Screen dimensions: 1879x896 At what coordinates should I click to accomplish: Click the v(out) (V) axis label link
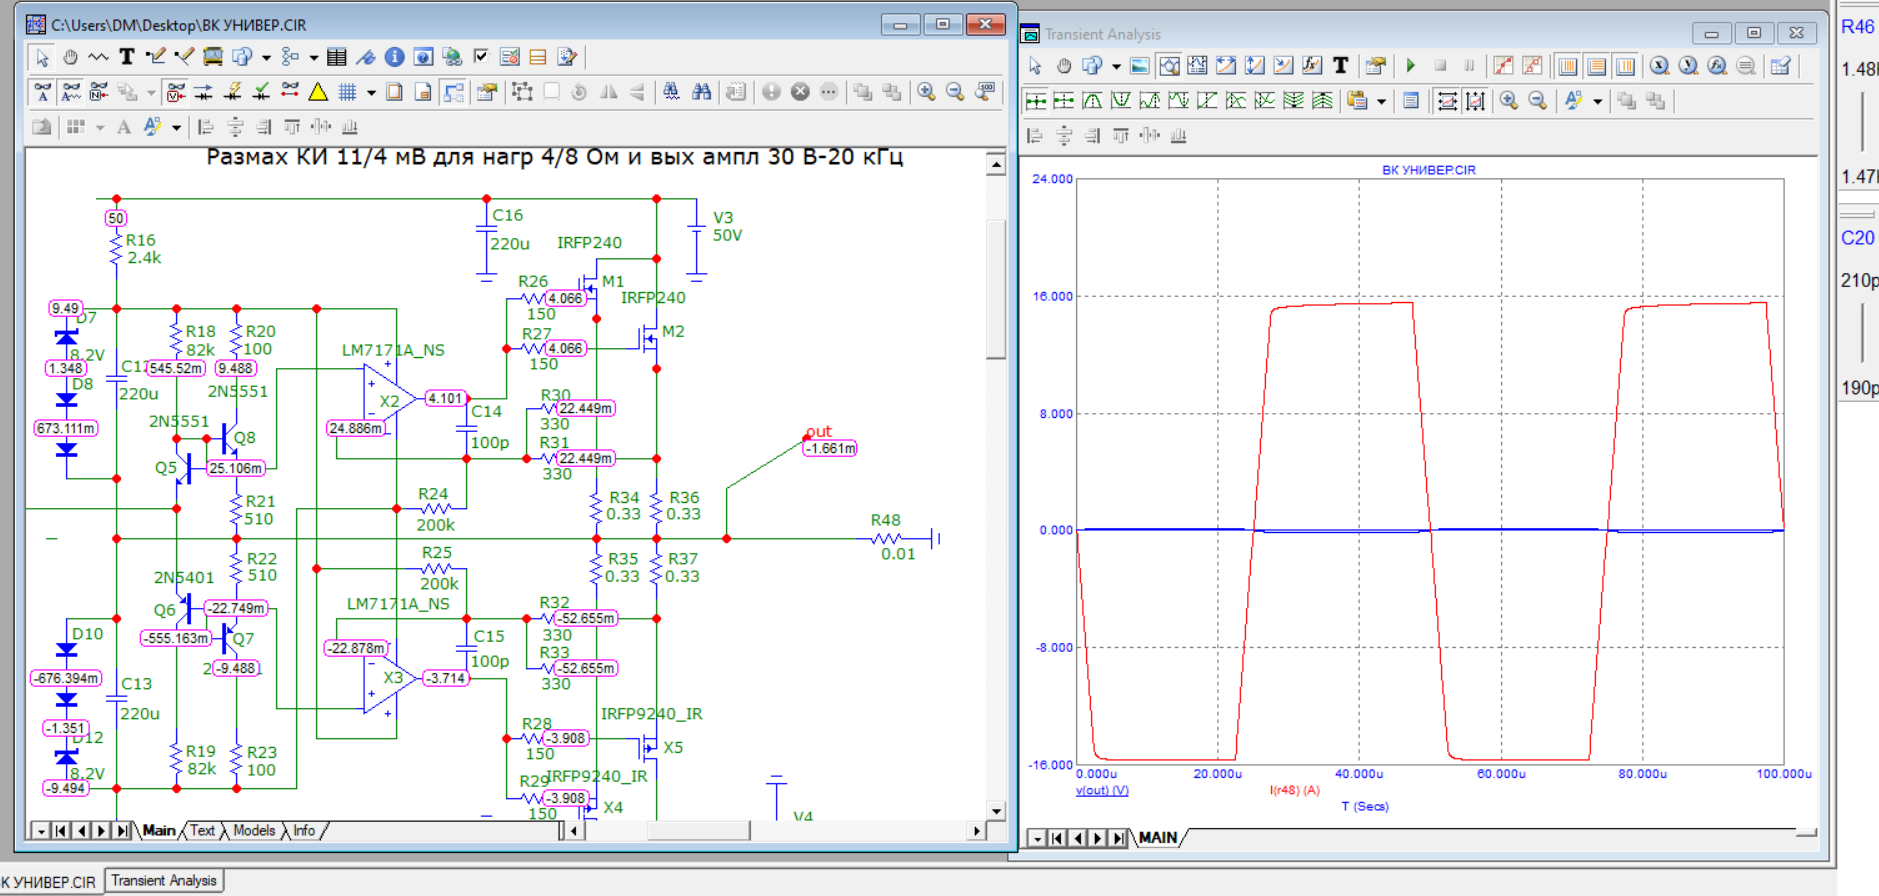(1102, 790)
